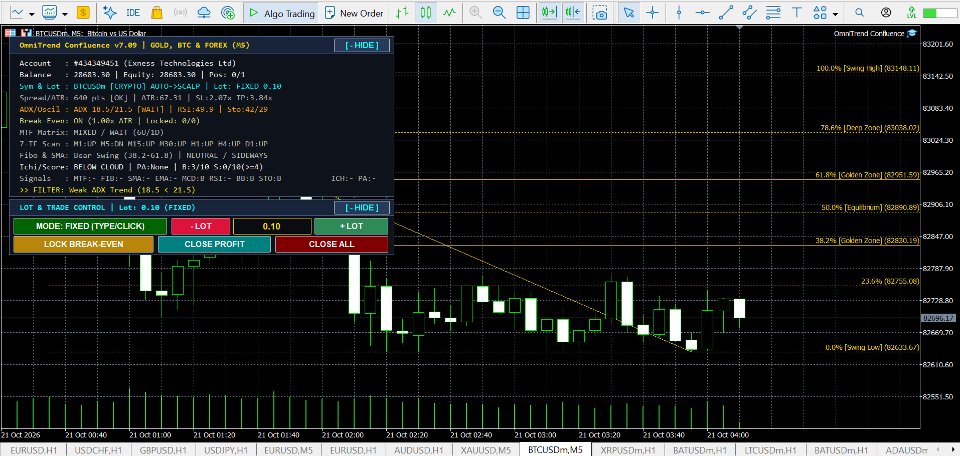This screenshot has width=960, height=456.
Task: Click the LOCK BREAK-EVEN button
Action: (83, 244)
